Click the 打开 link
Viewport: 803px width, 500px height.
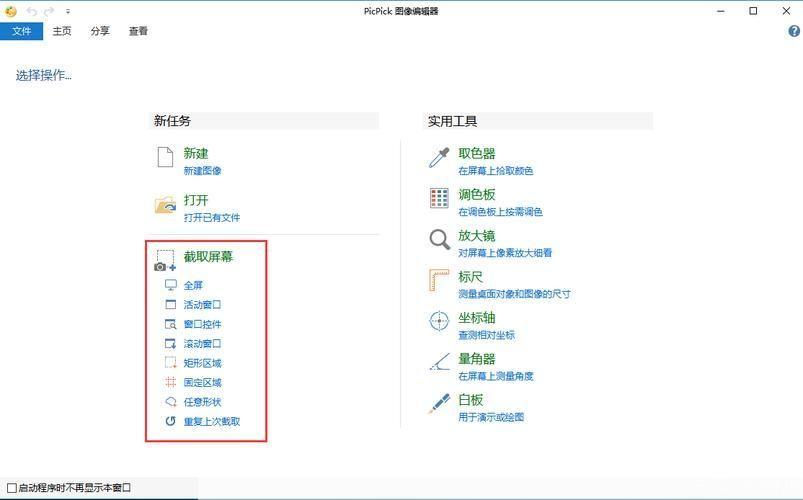click(x=196, y=200)
